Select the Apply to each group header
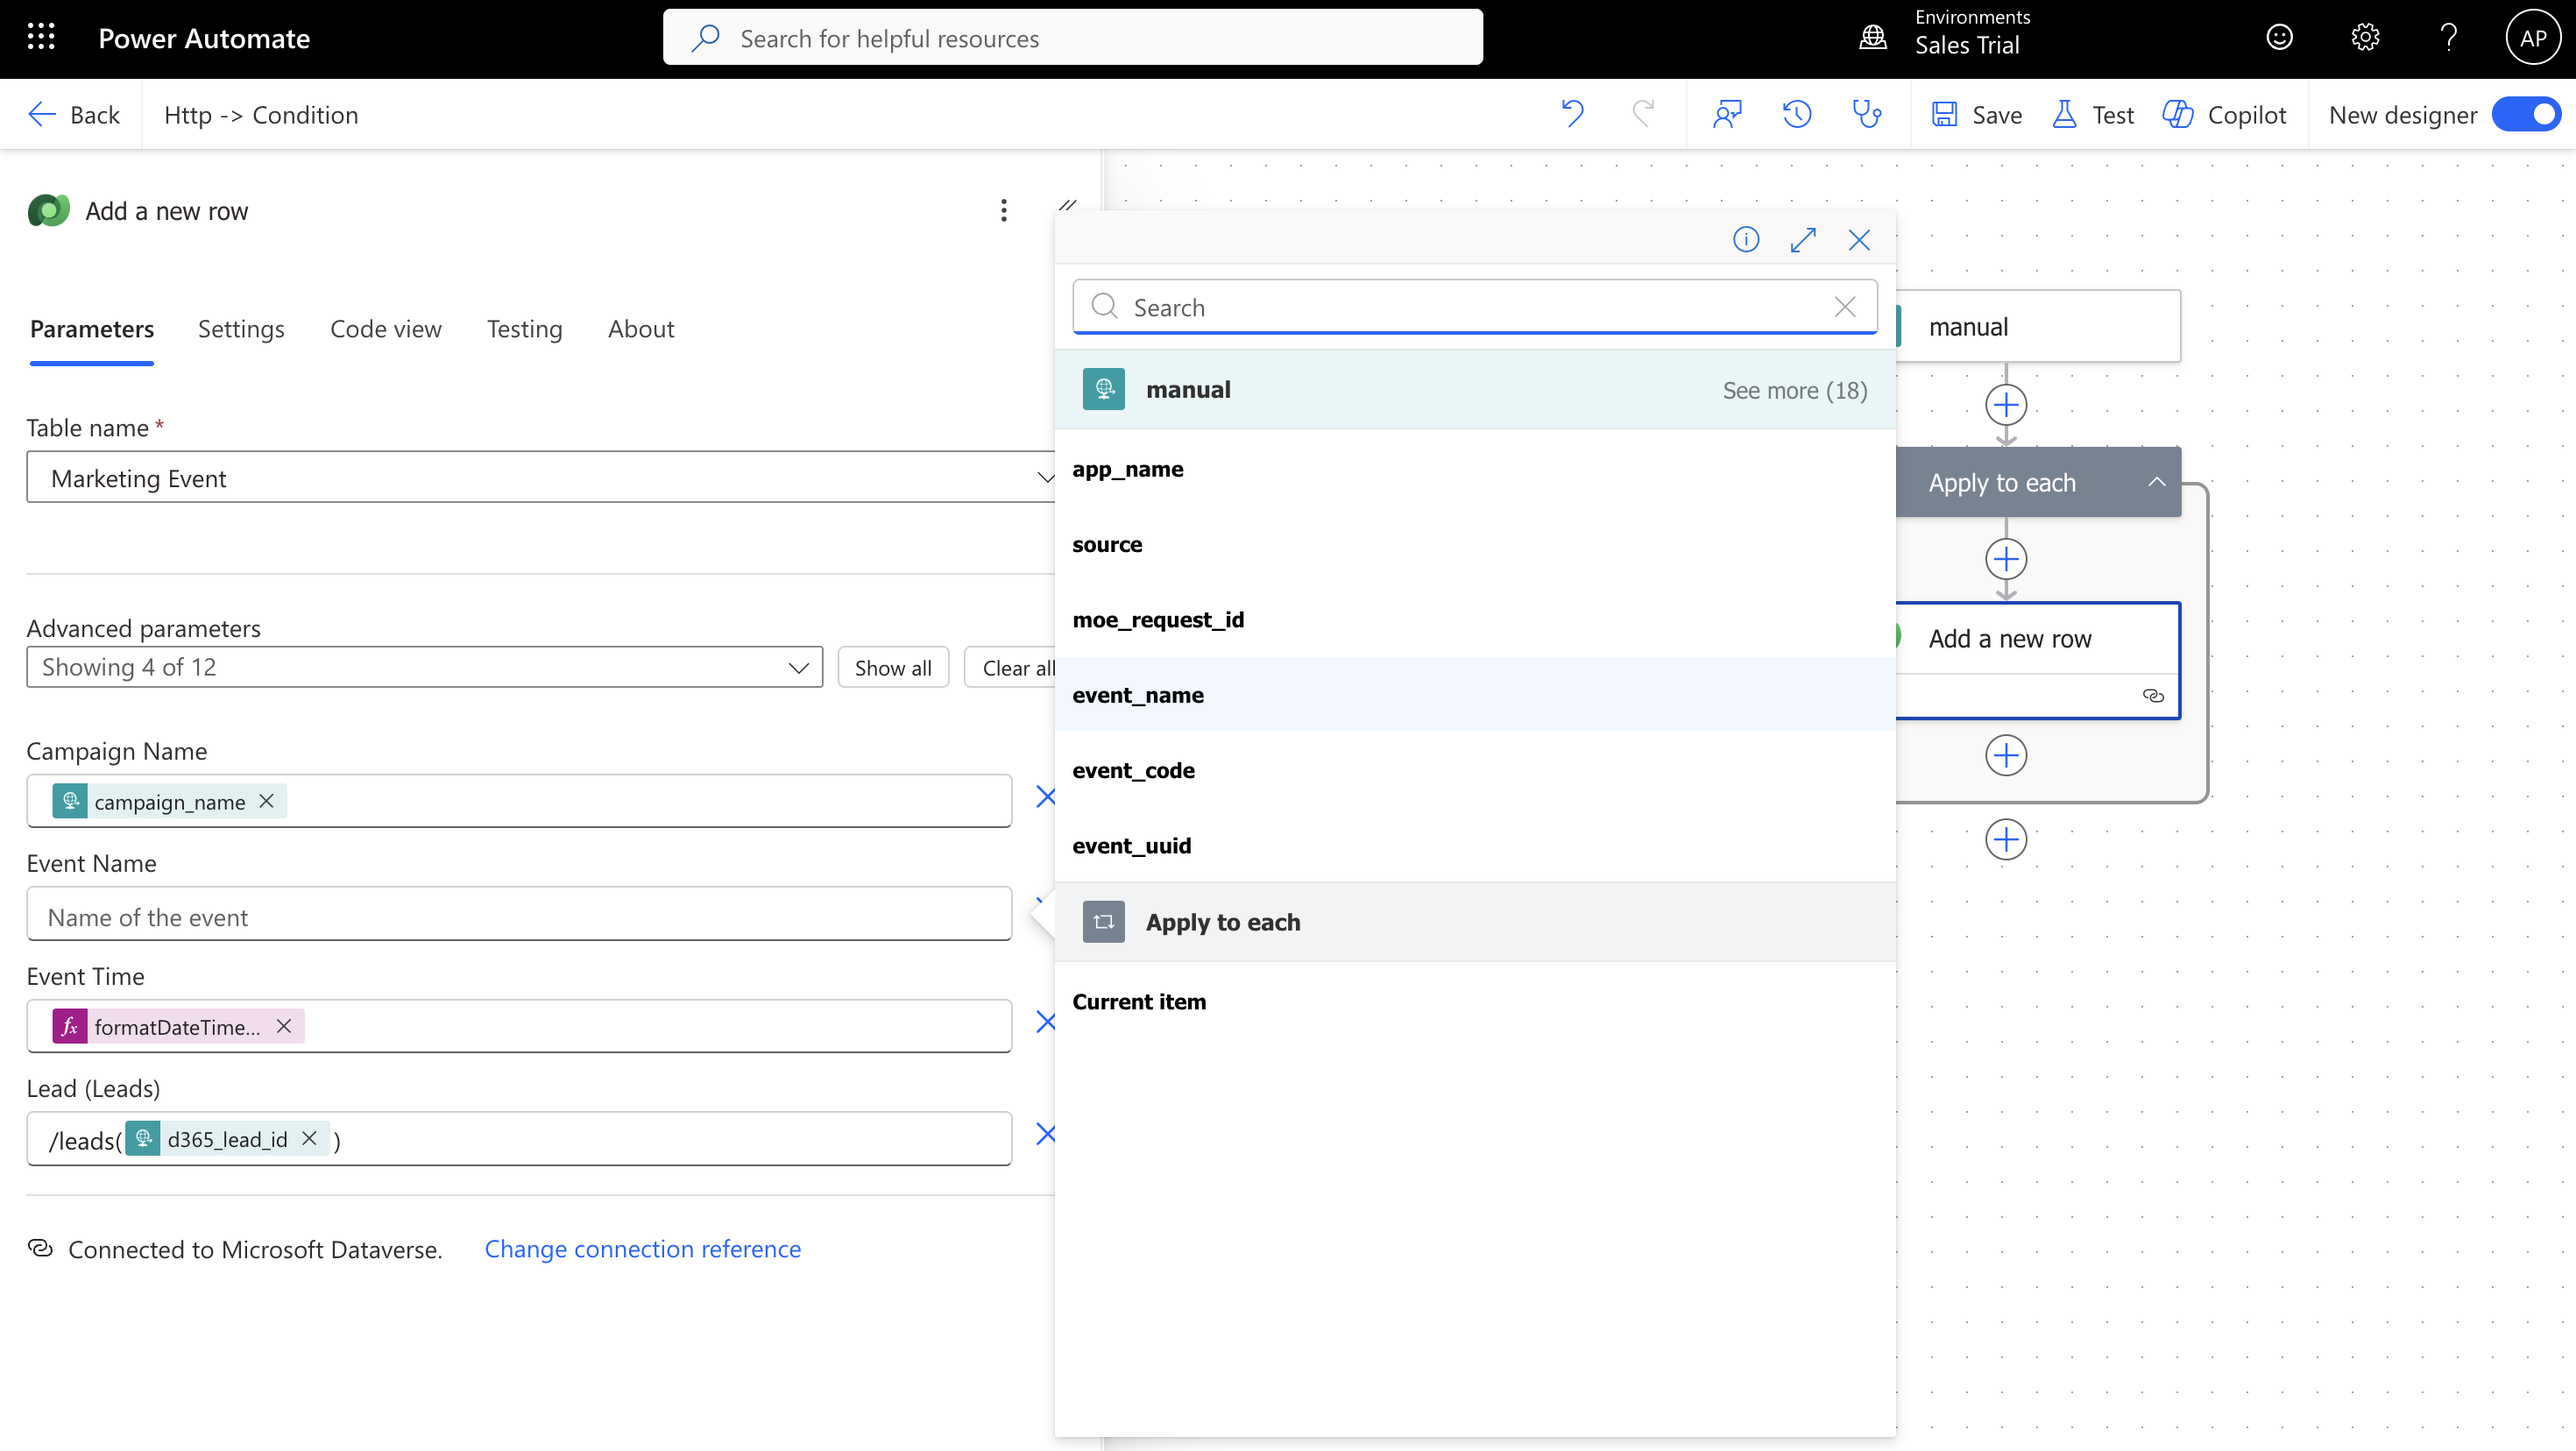The image size is (2576, 1451). pos(1475,922)
